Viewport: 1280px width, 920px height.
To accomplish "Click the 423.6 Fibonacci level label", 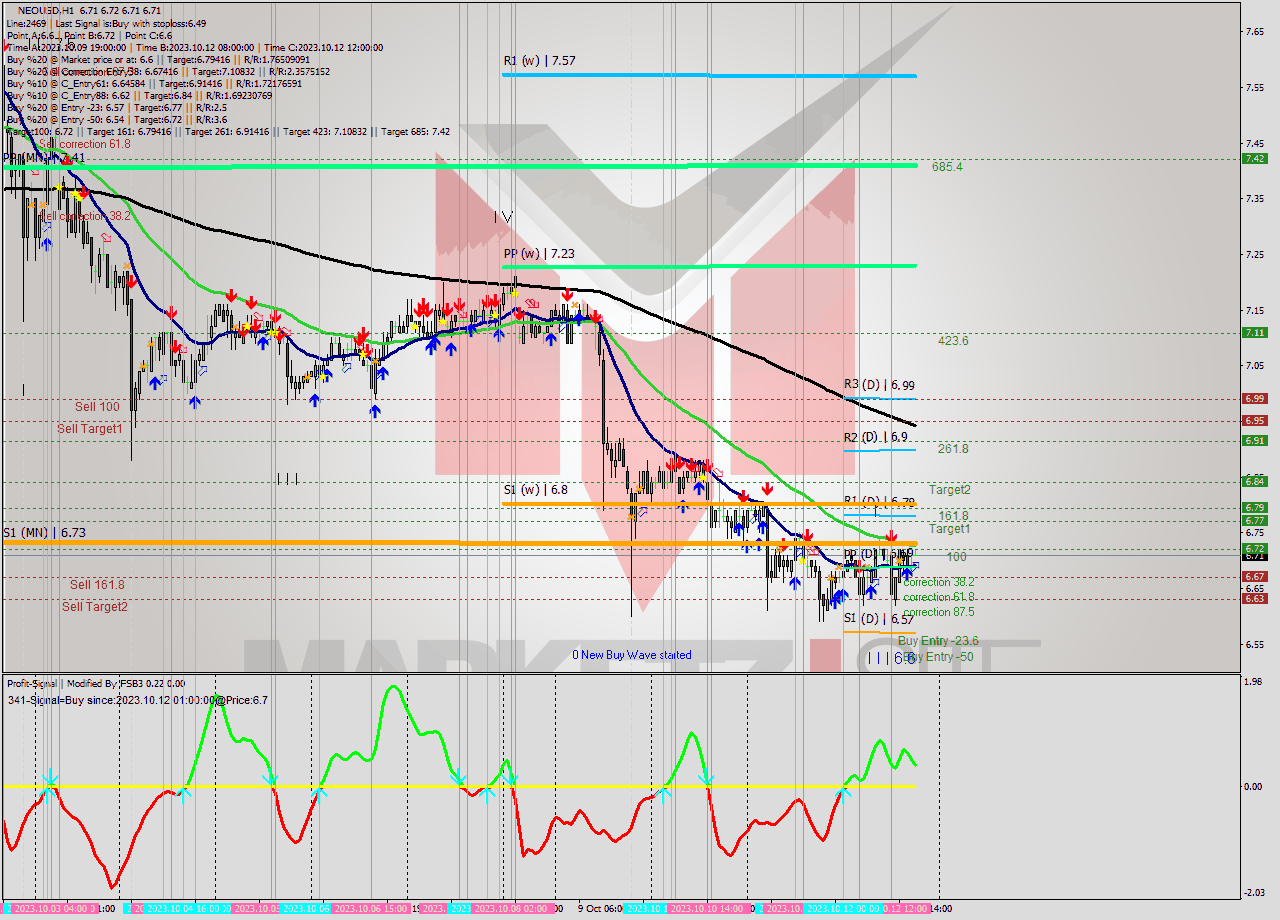I will (953, 341).
